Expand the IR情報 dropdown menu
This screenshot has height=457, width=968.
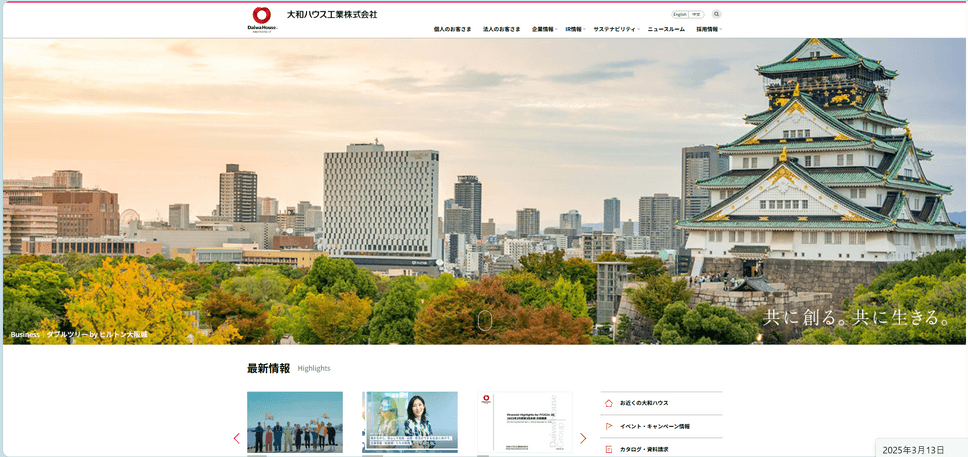pos(574,30)
